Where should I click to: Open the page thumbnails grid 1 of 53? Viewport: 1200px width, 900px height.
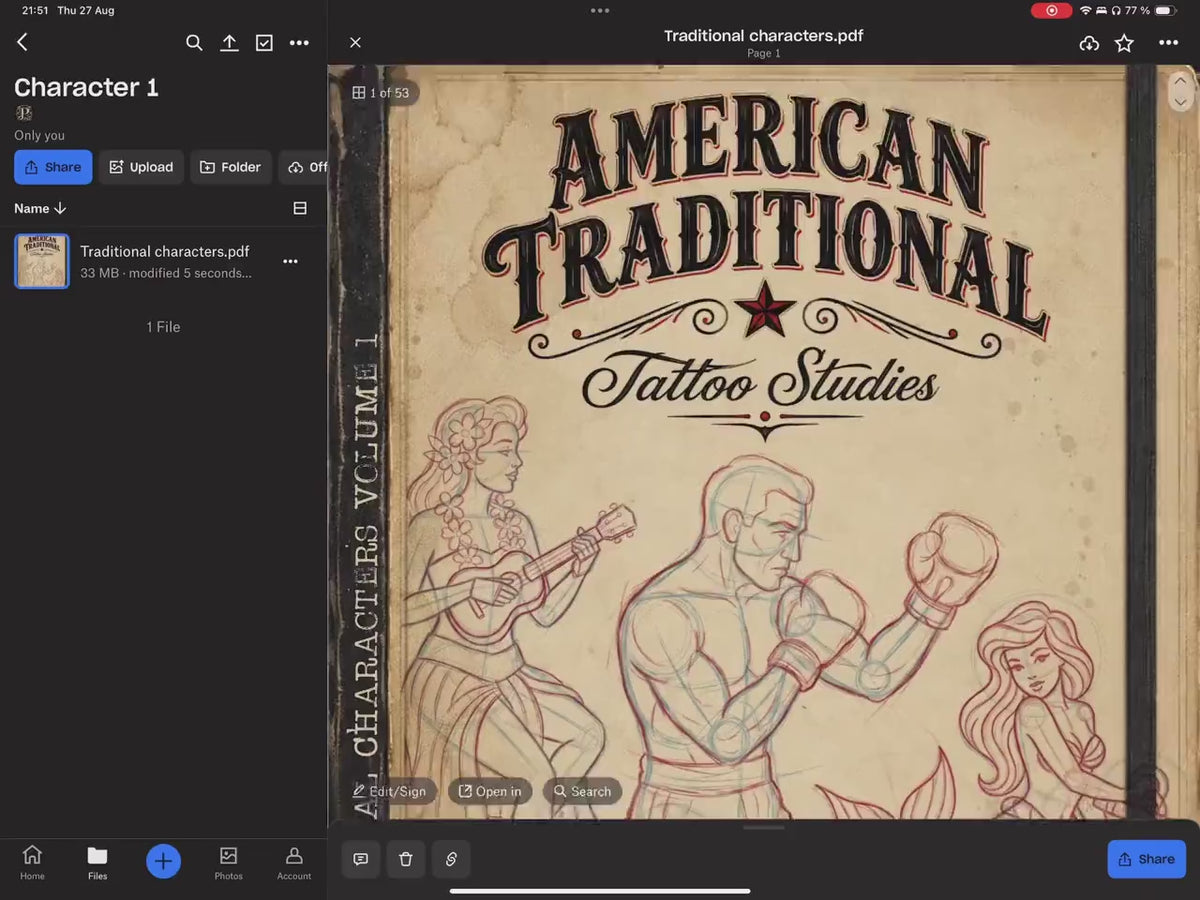(380, 93)
